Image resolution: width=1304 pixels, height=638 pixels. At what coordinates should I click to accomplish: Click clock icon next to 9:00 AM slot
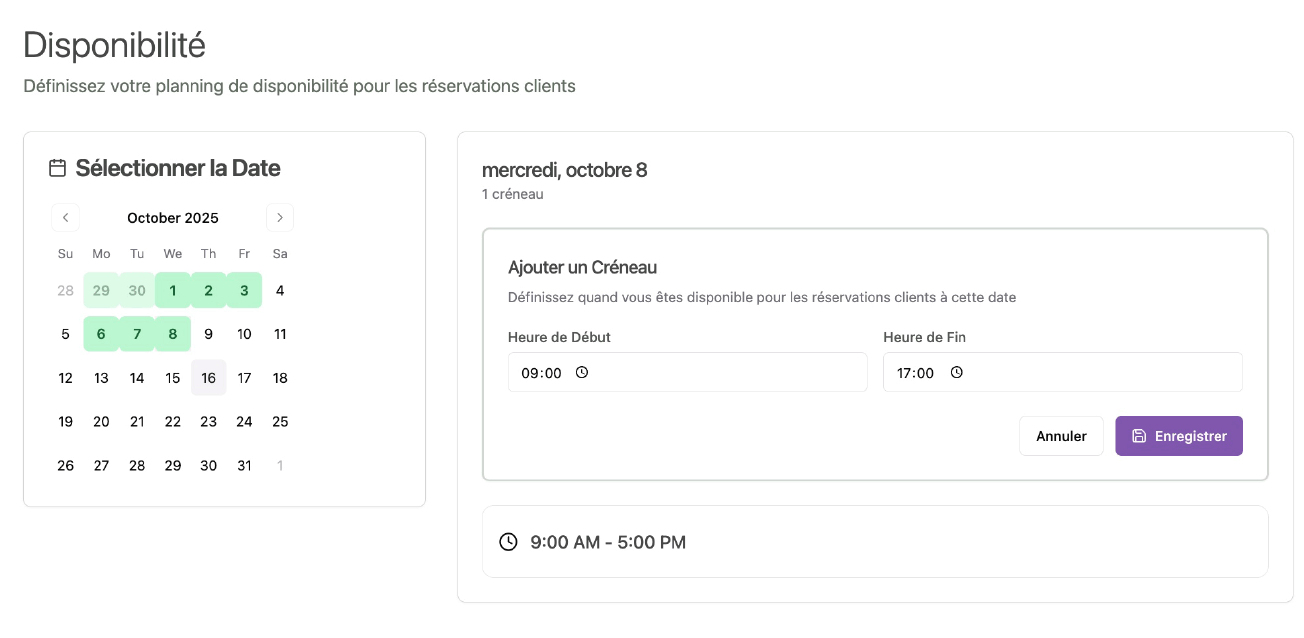pos(508,542)
